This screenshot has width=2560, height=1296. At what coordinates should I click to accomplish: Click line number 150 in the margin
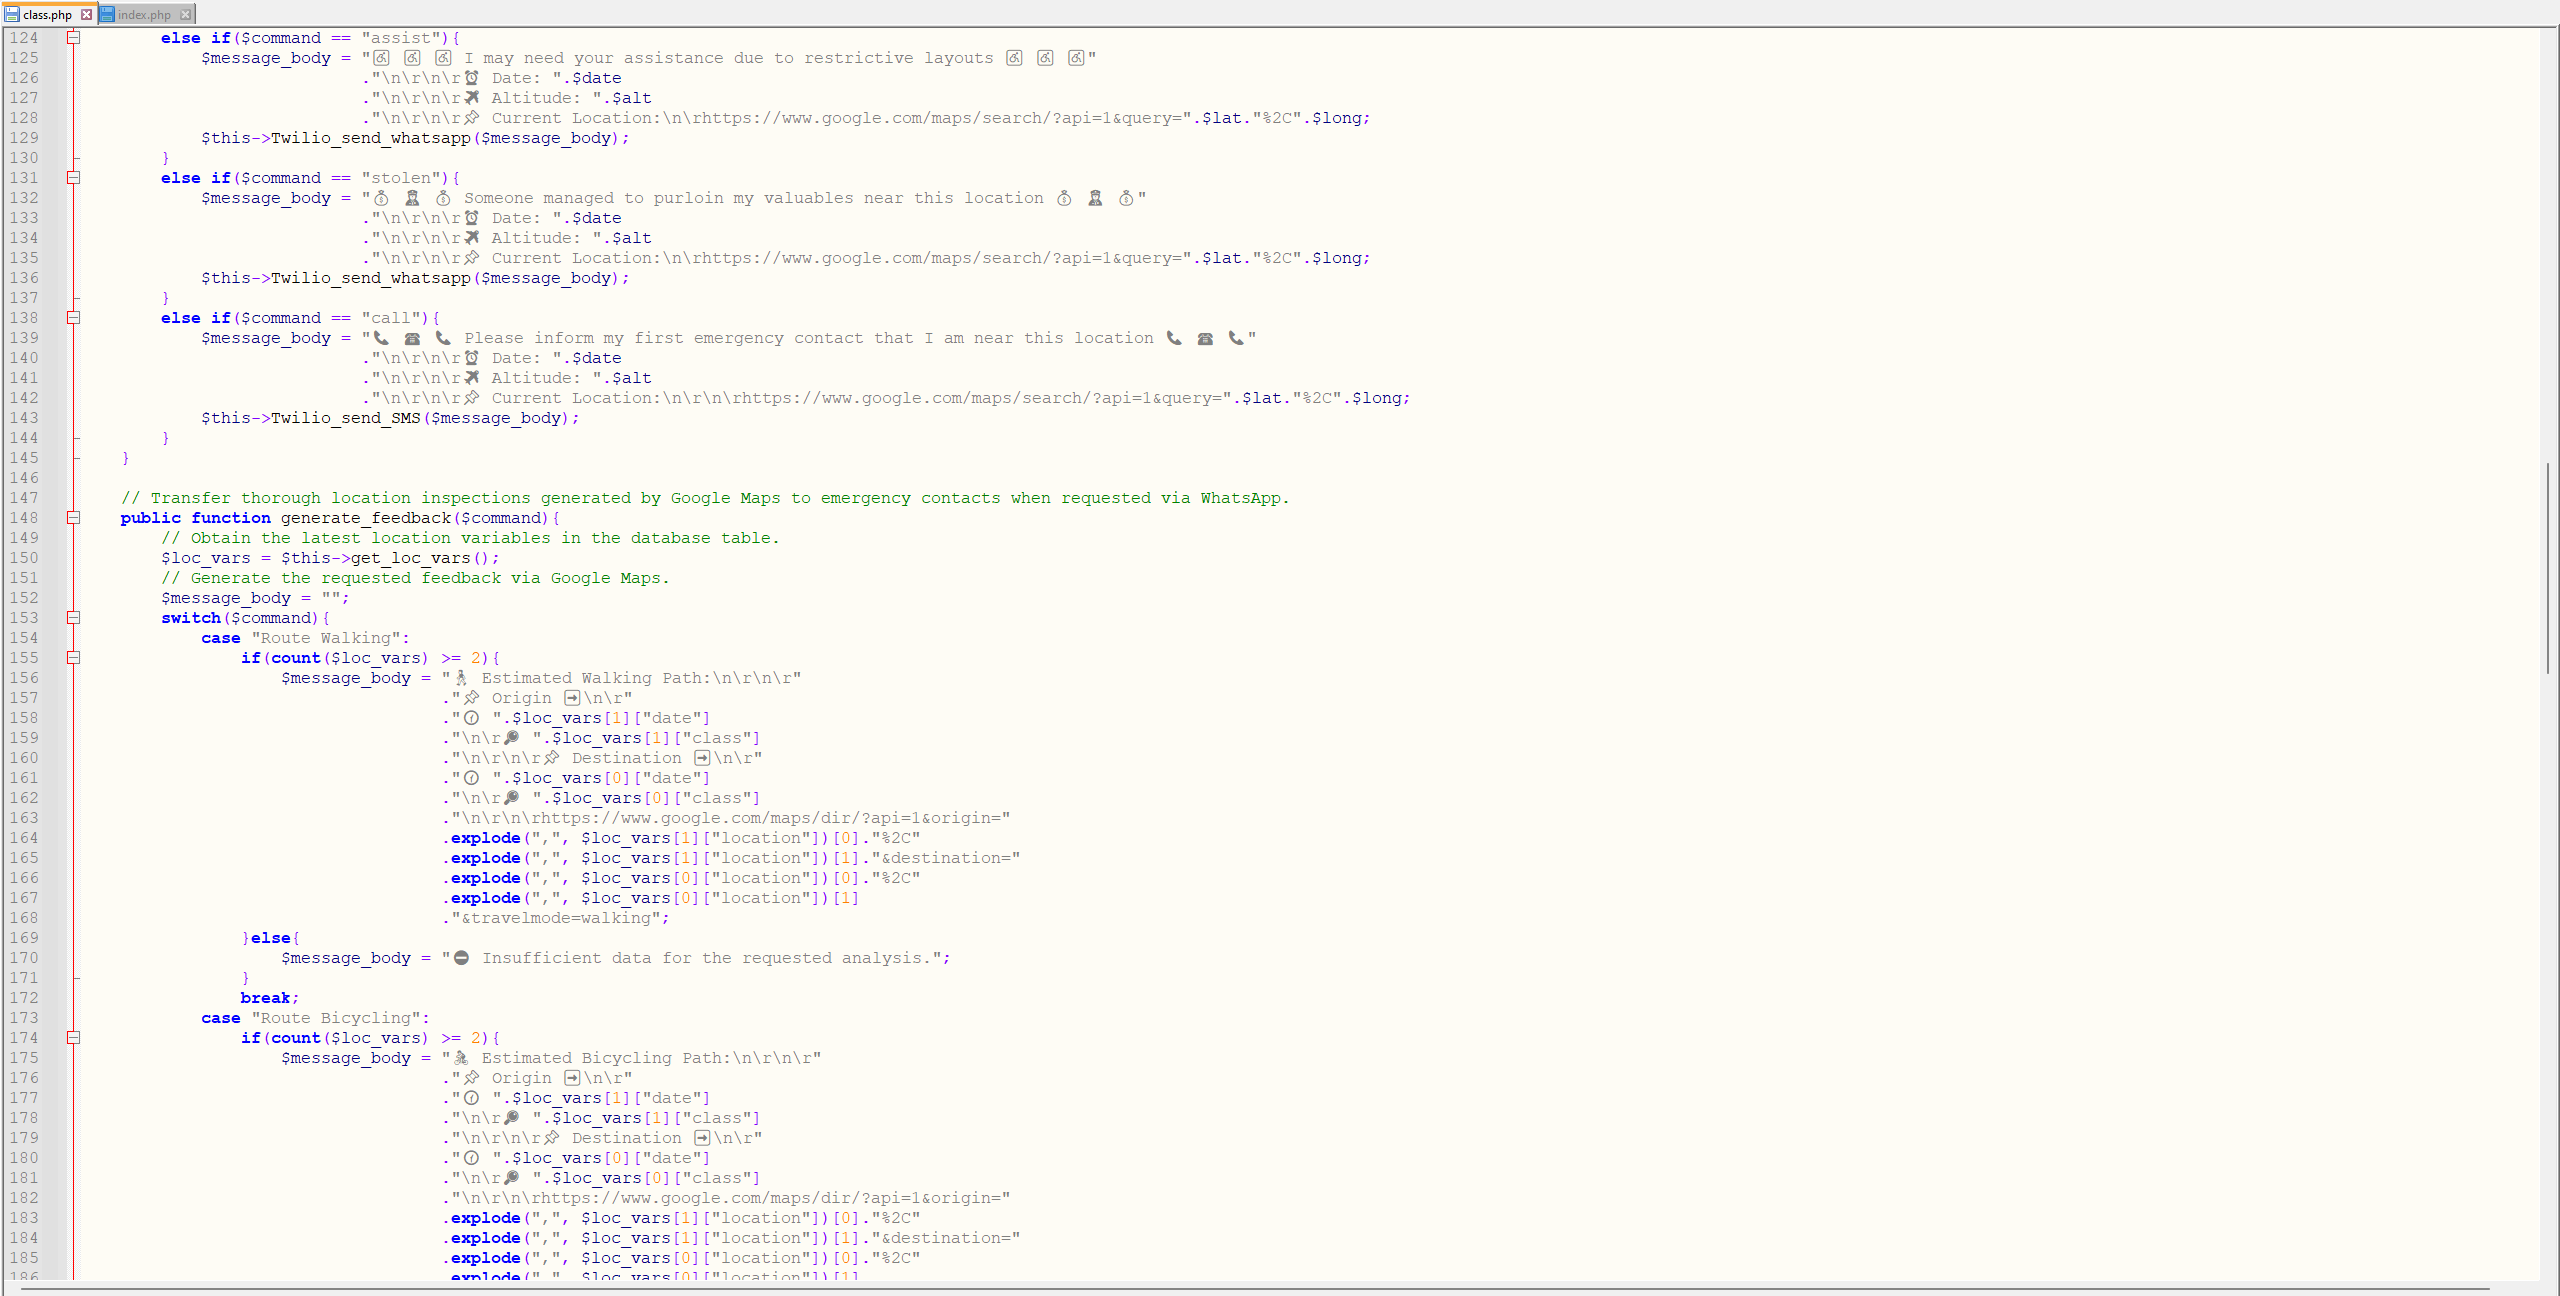[25, 557]
